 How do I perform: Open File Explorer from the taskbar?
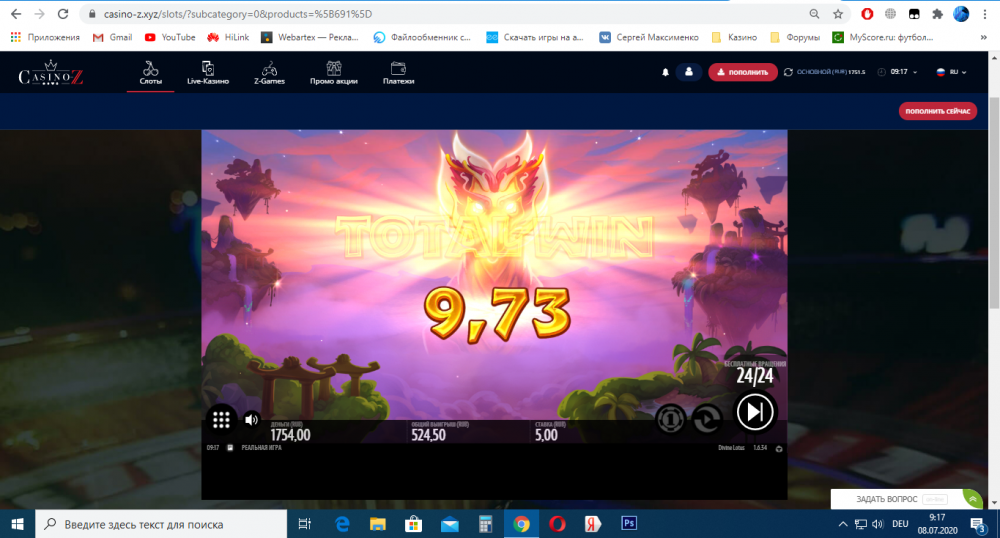pyautogui.click(x=378, y=524)
